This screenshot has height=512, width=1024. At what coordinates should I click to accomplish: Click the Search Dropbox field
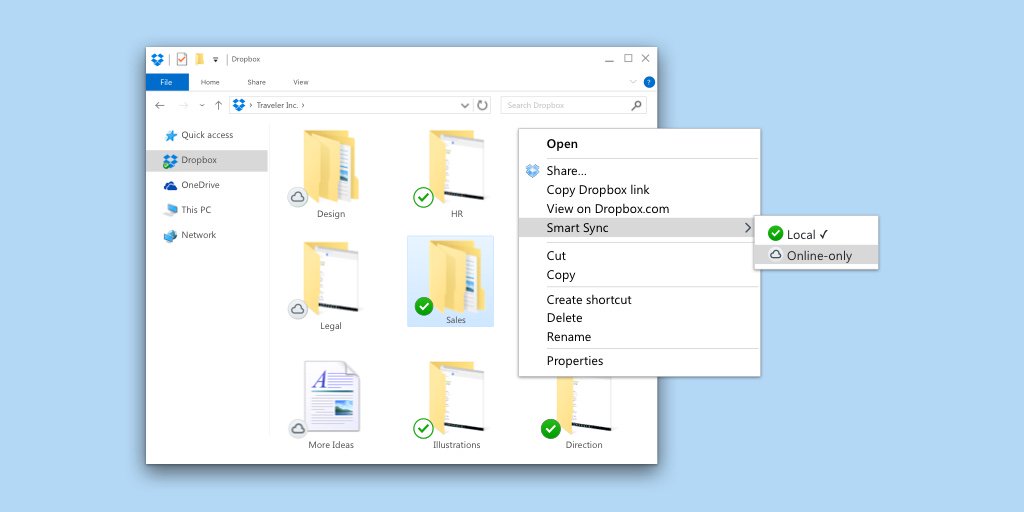[x=573, y=105]
